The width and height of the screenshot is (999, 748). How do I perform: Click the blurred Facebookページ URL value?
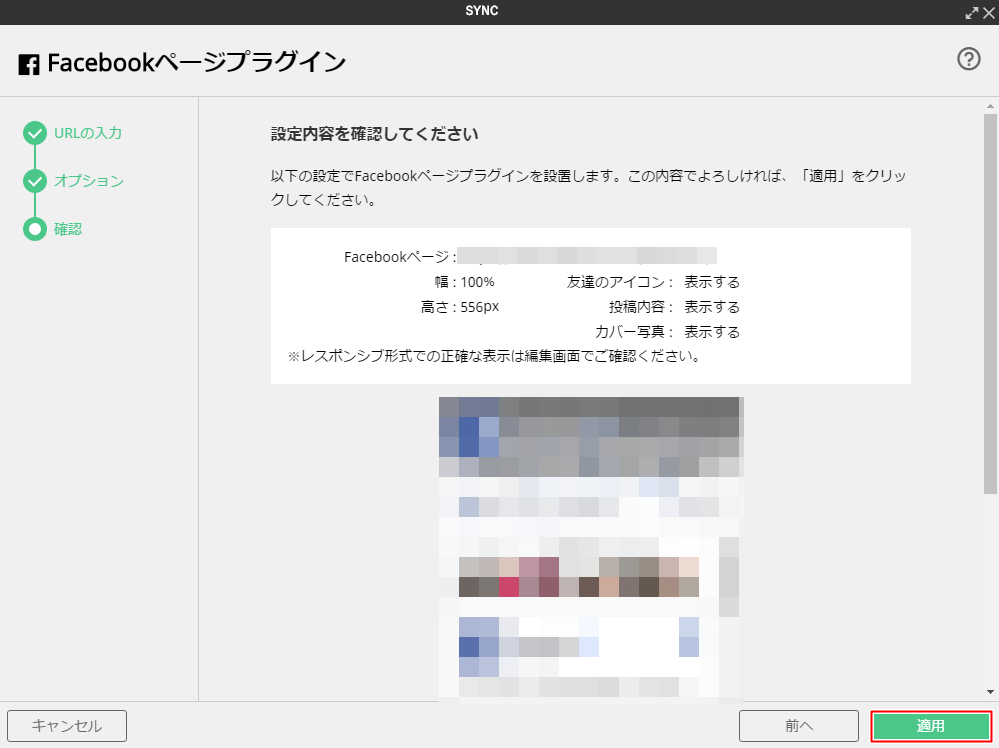pyautogui.click(x=587, y=255)
